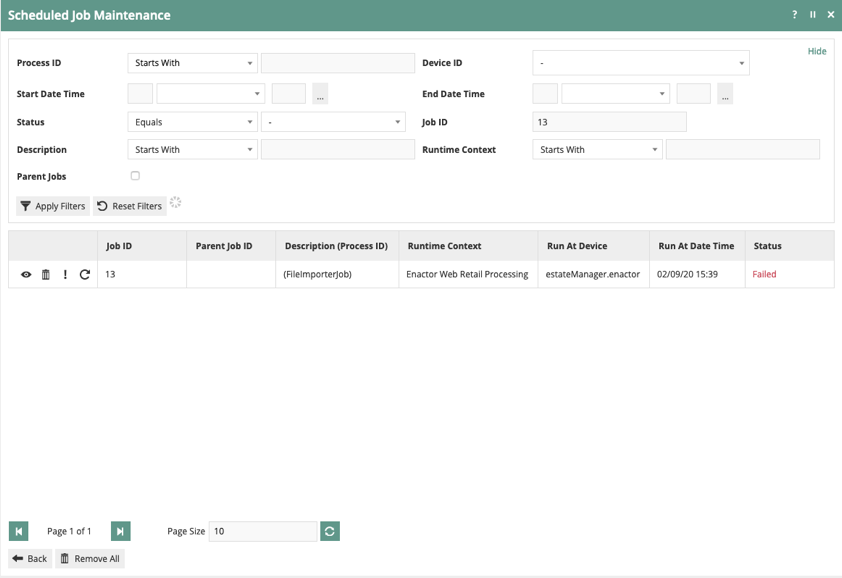Delete job 13 using trash icon
Image resolution: width=842 pixels, height=578 pixels.
tap(45, 274)
